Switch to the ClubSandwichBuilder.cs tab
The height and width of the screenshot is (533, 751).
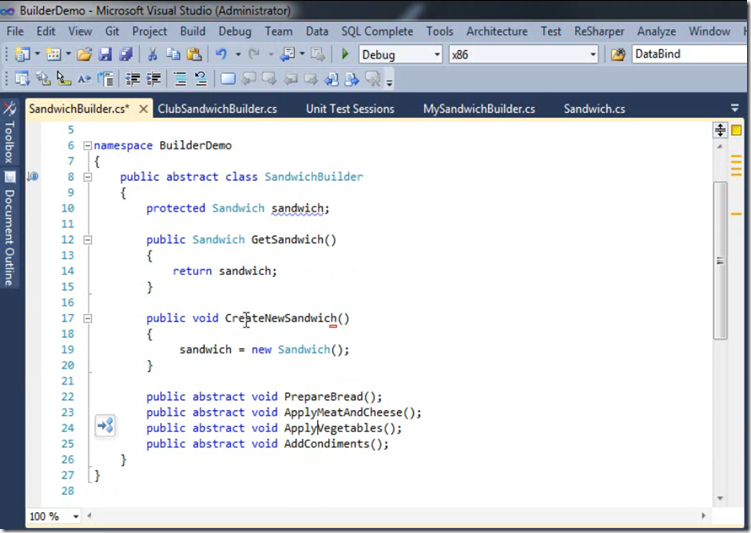point(217,109)
